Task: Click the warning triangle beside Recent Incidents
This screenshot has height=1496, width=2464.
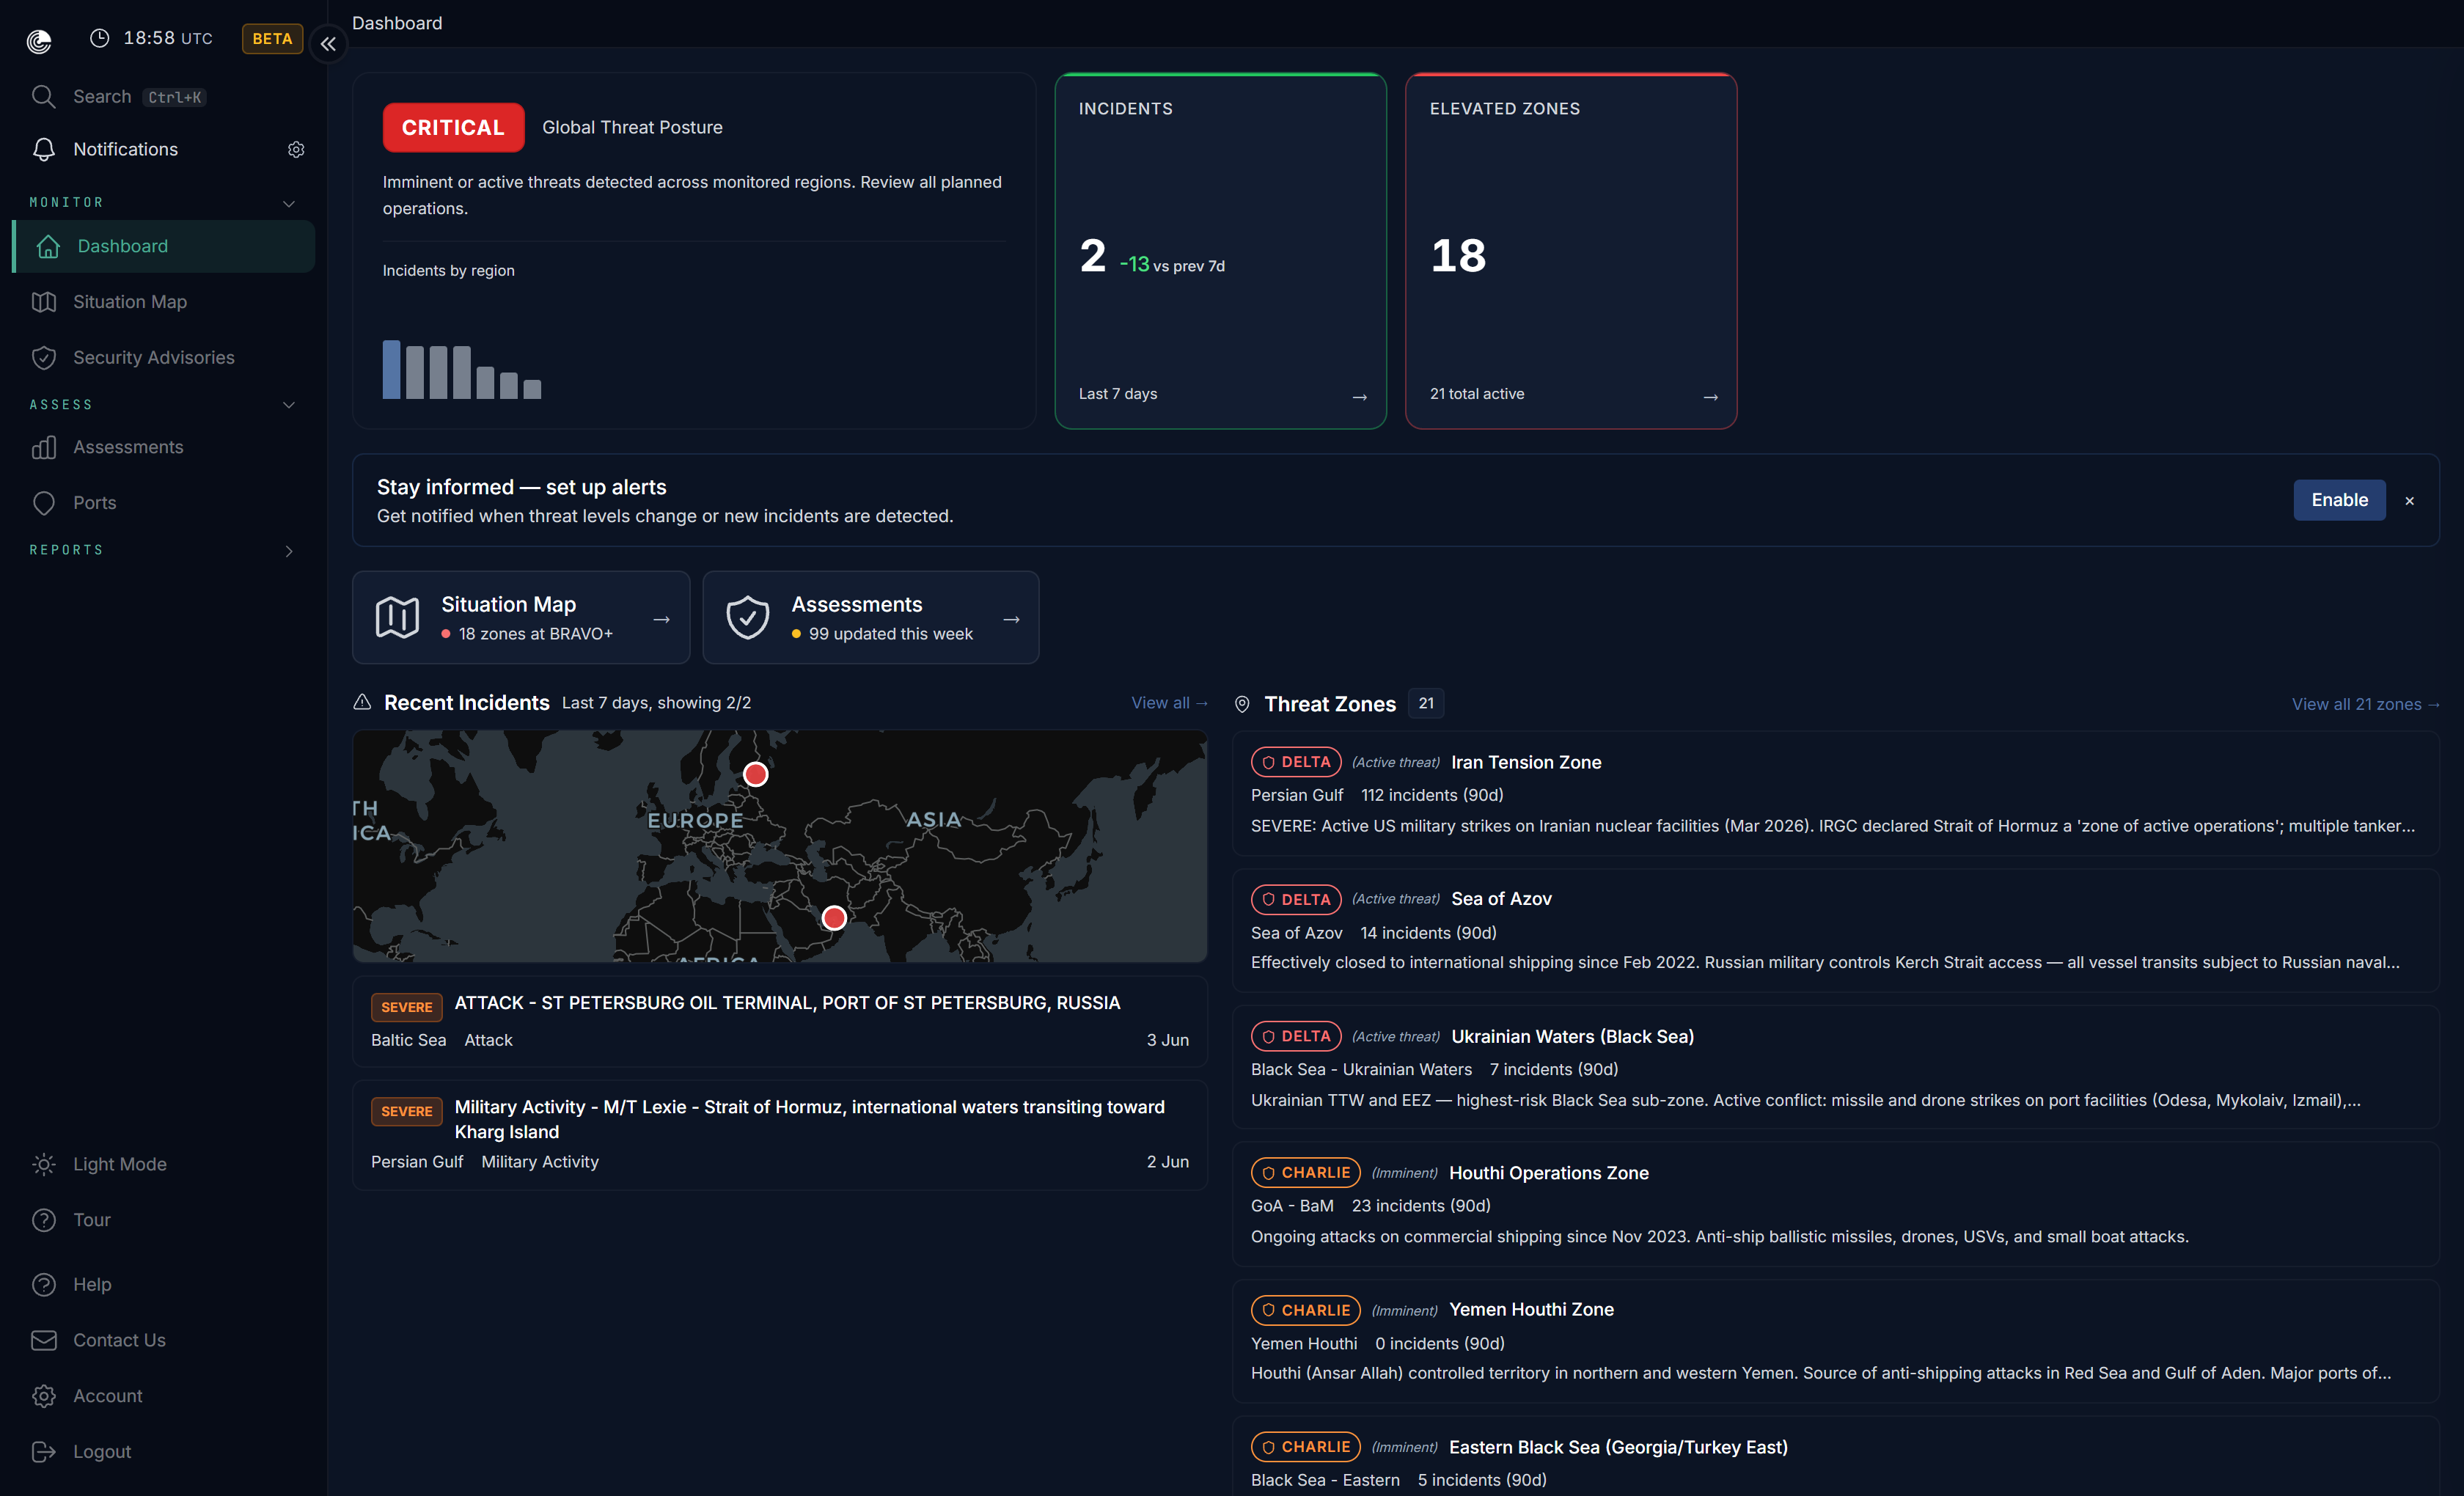Action: coord(362,702)
